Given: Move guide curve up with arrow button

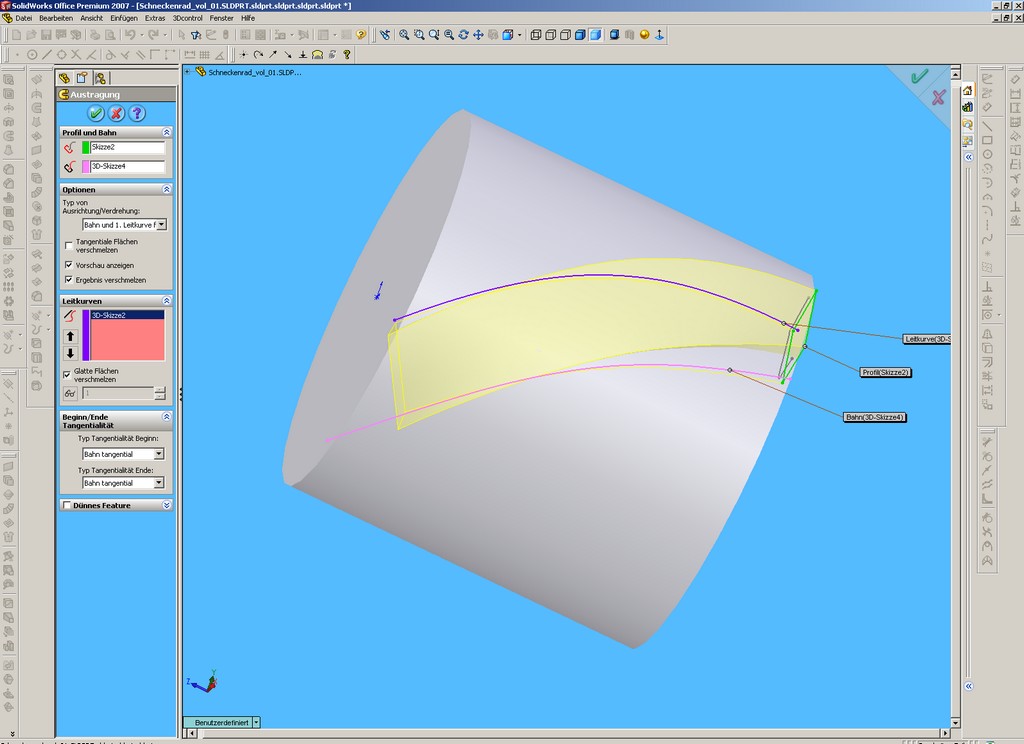Looking at the screenshot, I should [70, 336].
